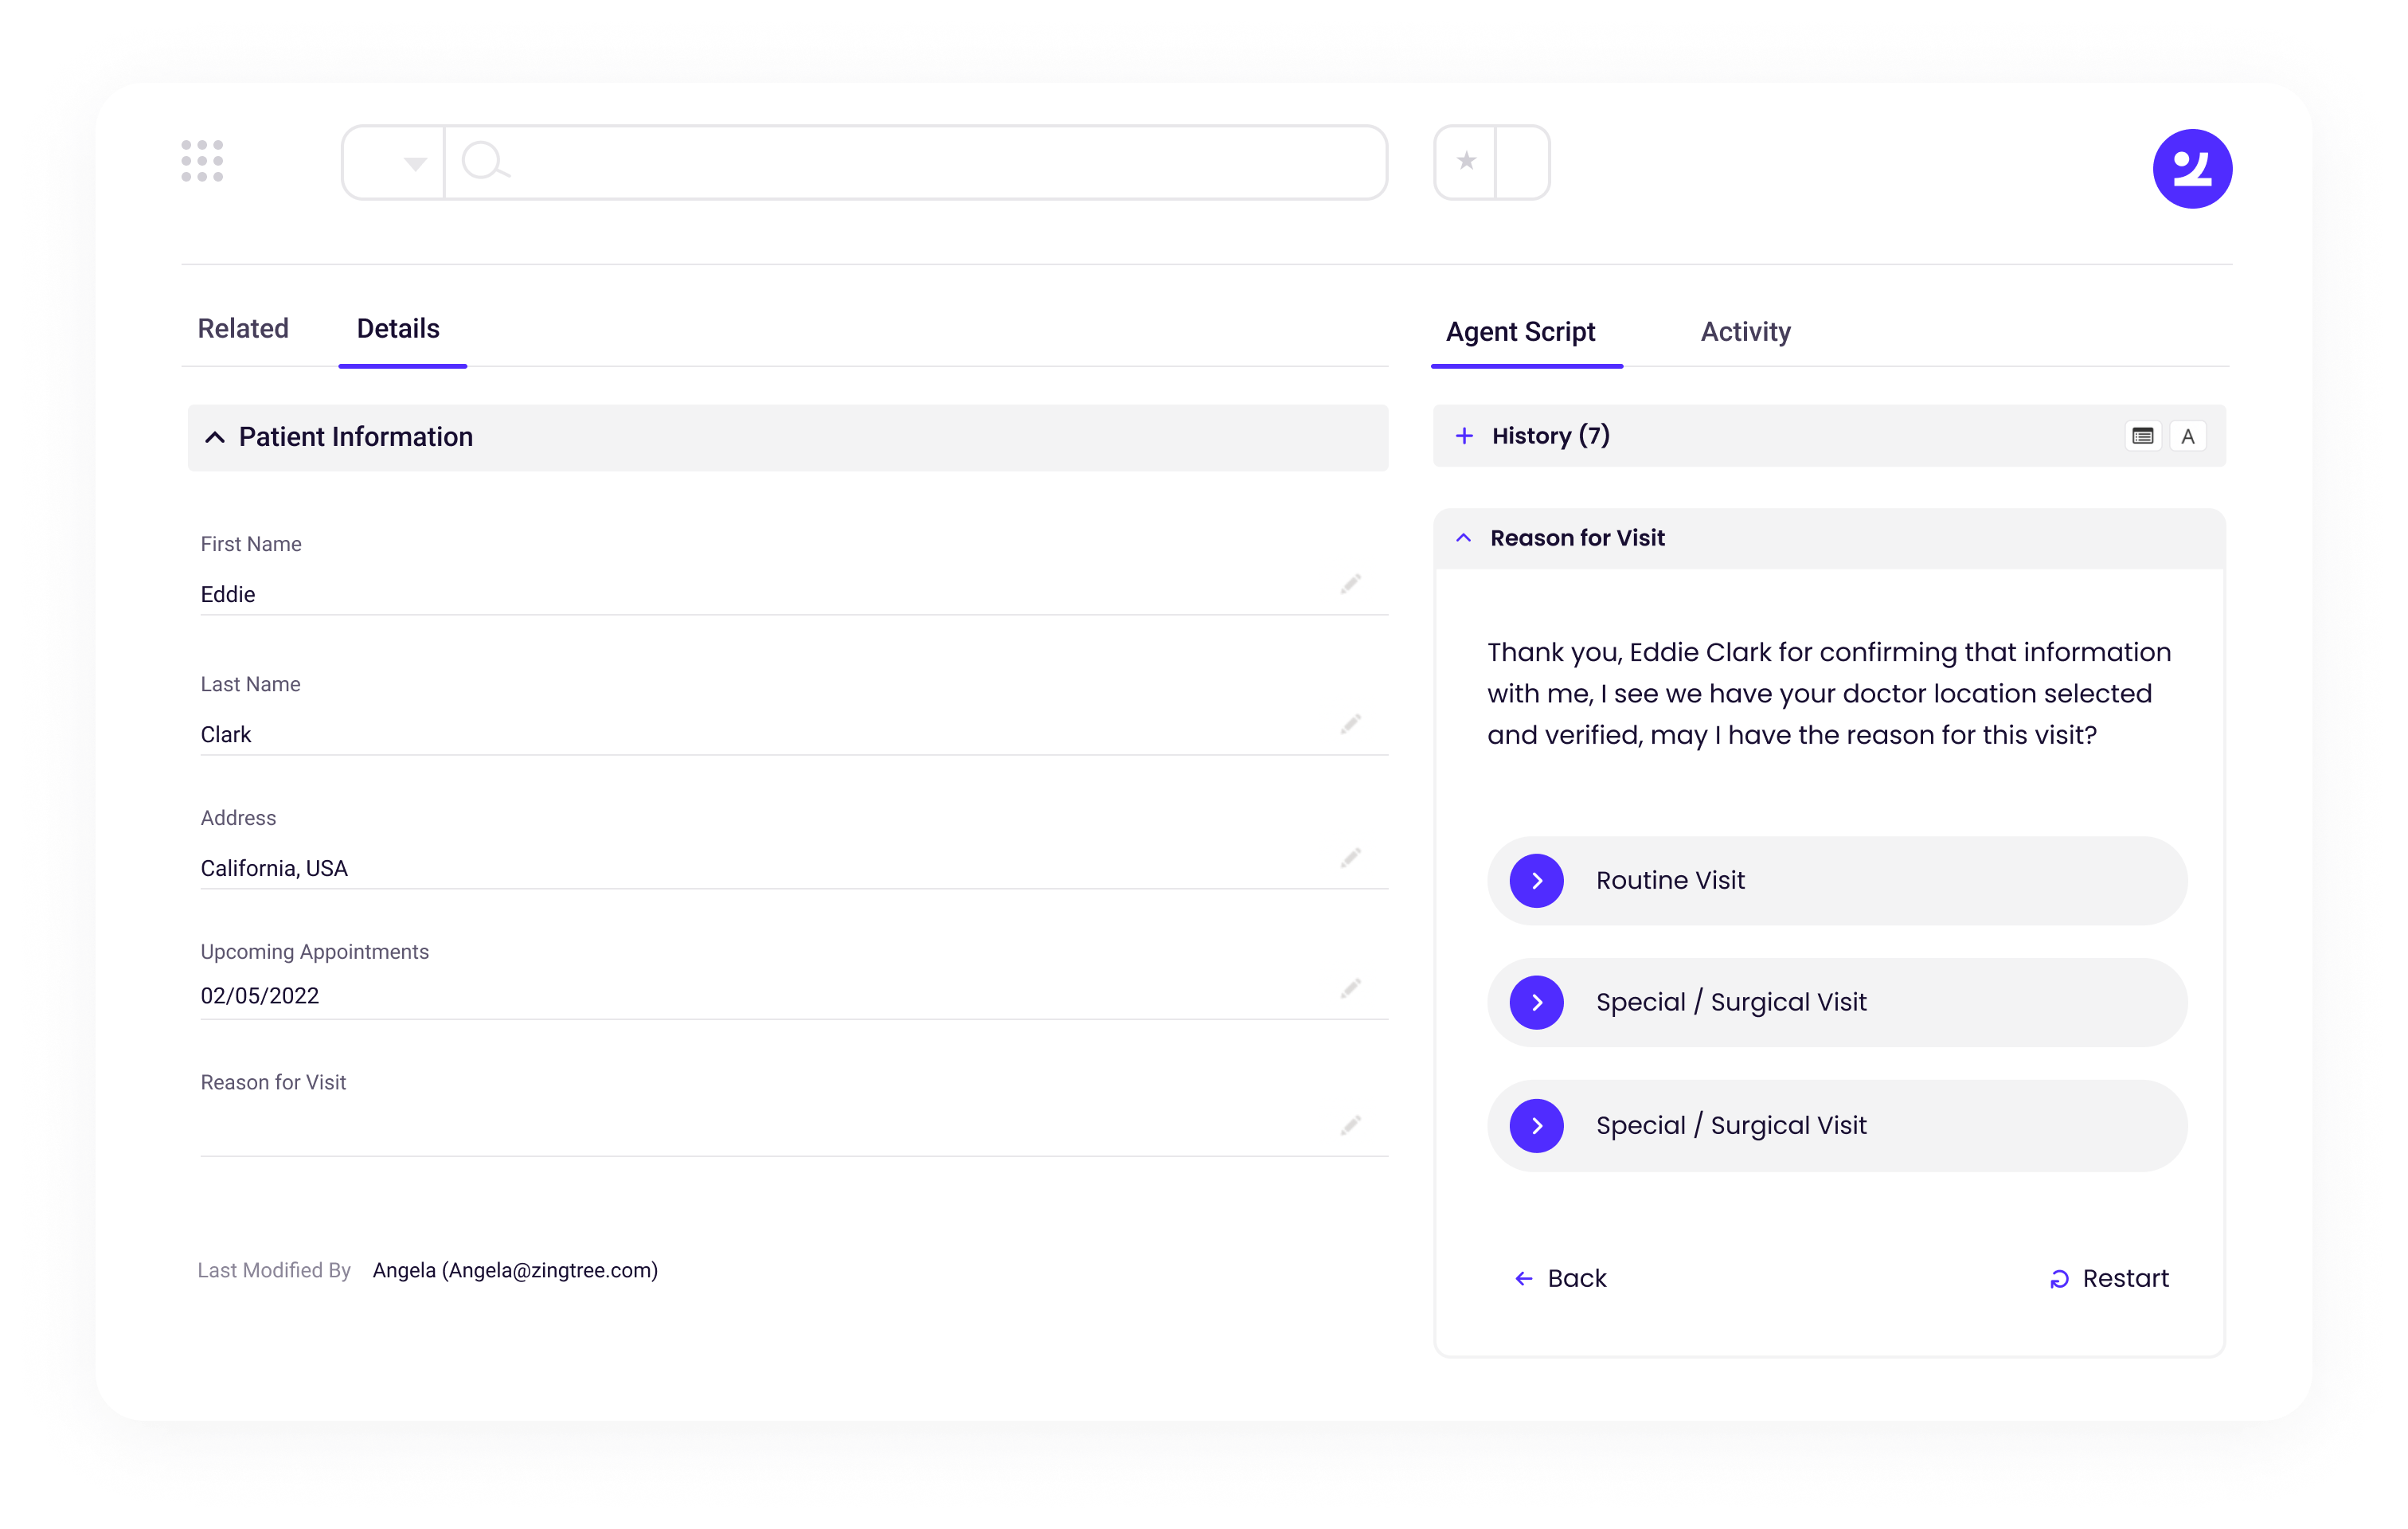Collapse the Reason for Visit panel
Screen dimensions: 2408x1529
(1463, 538)
